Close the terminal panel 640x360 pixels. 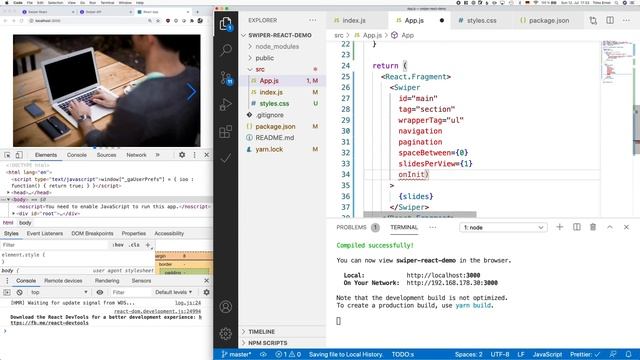tap(627, 227)
